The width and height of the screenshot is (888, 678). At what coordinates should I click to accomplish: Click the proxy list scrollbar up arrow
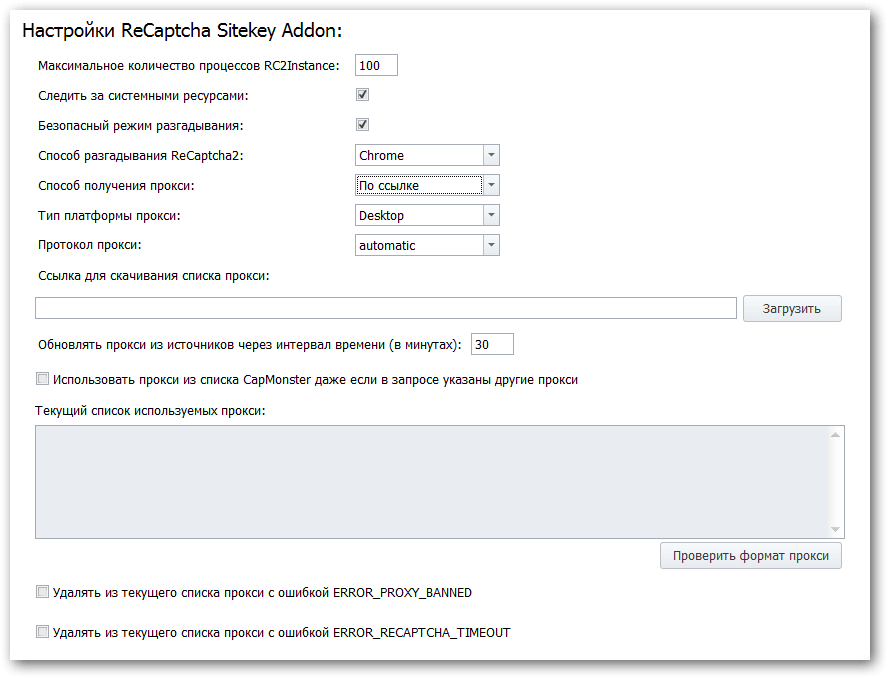835,435
